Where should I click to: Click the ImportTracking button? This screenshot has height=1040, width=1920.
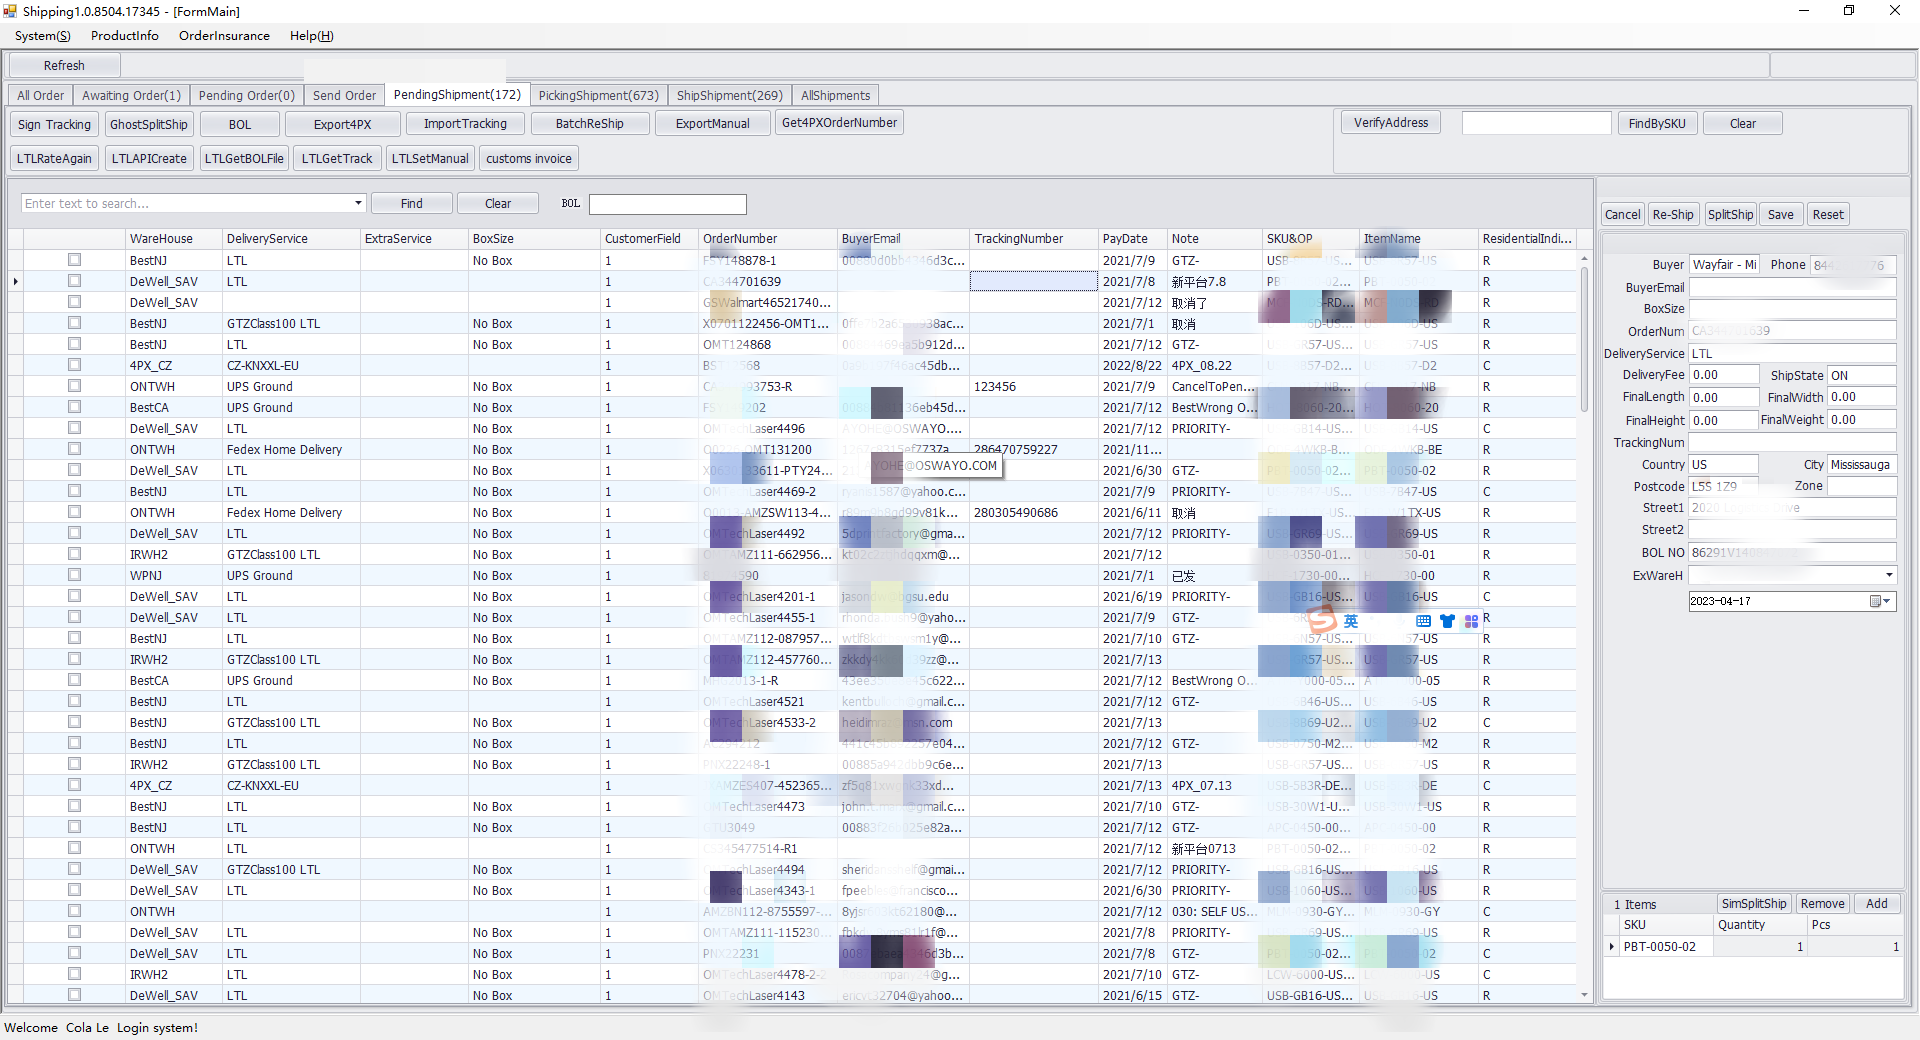465,124
